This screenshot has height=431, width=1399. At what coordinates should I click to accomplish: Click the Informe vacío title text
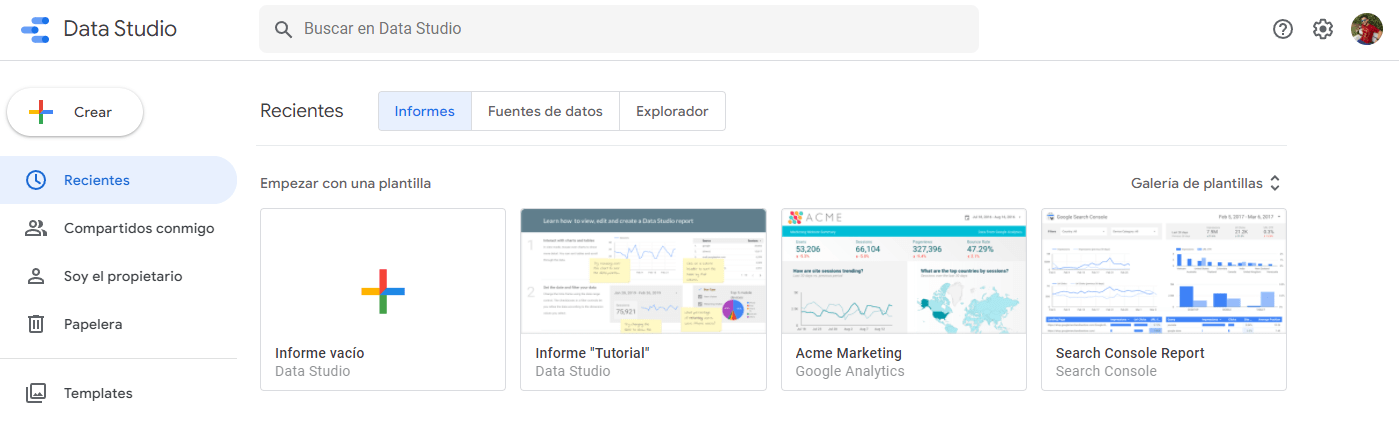point(320,353)
